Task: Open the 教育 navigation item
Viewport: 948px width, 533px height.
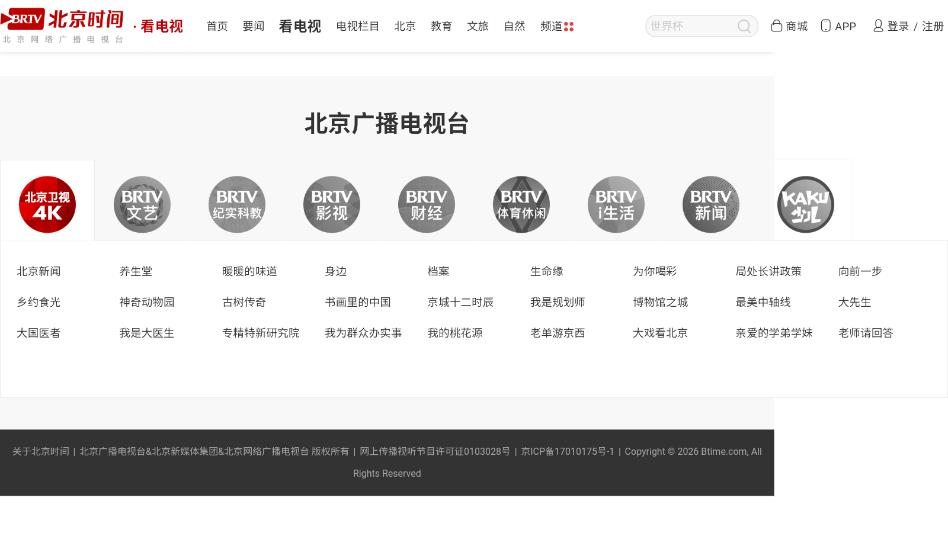Action: click(x=441, y=26)
